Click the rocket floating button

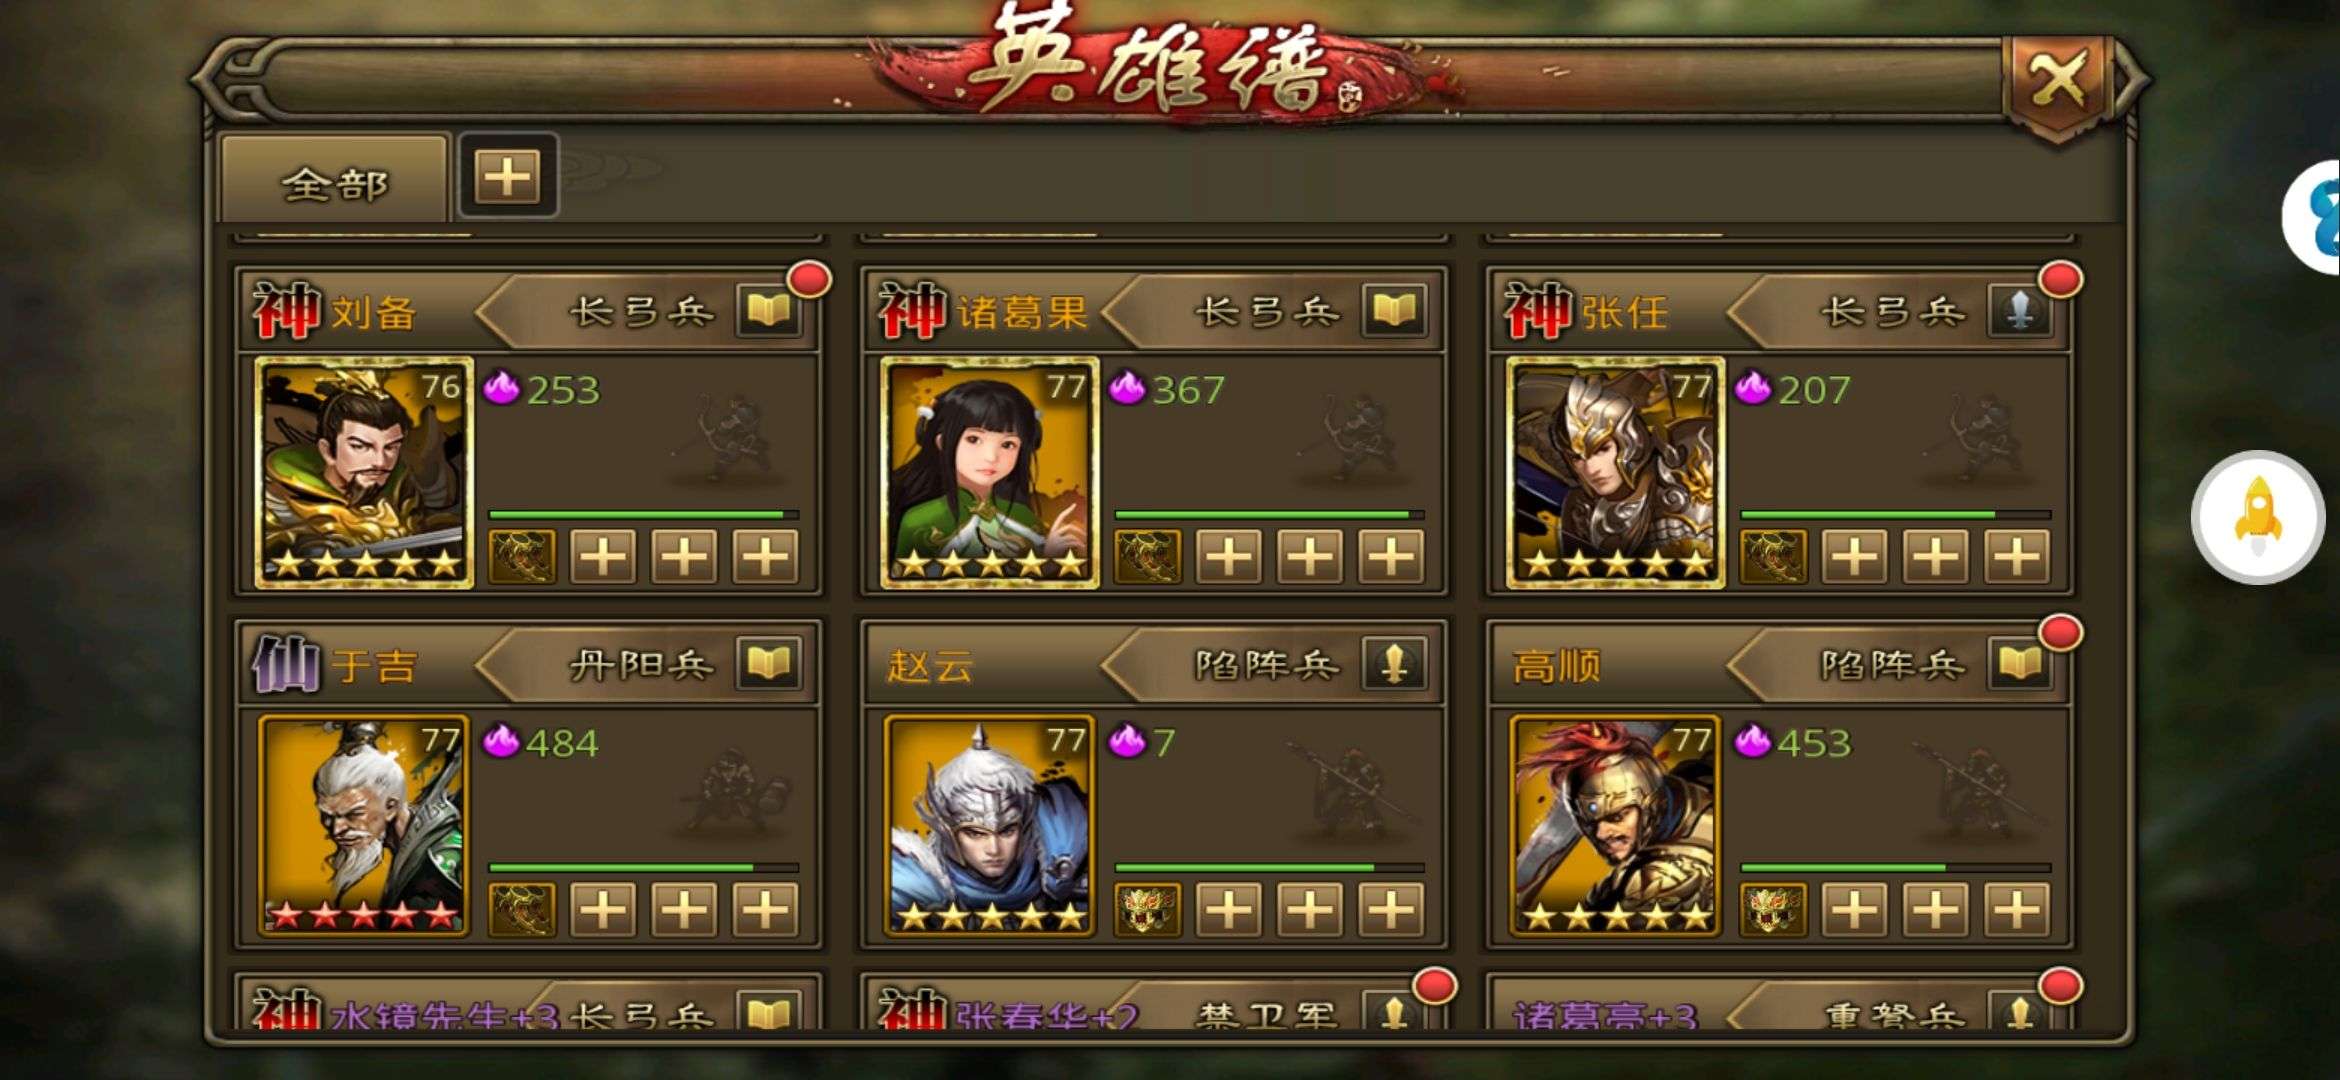(x=2258, y=517)
